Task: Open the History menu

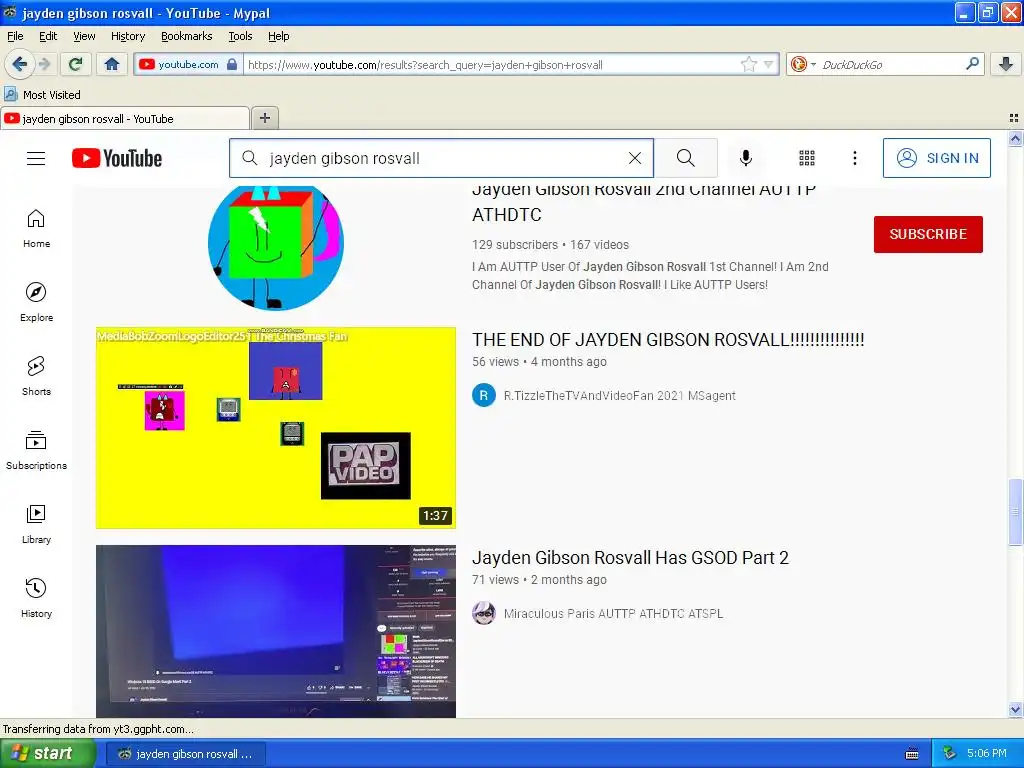Action: tap(127, 36)
